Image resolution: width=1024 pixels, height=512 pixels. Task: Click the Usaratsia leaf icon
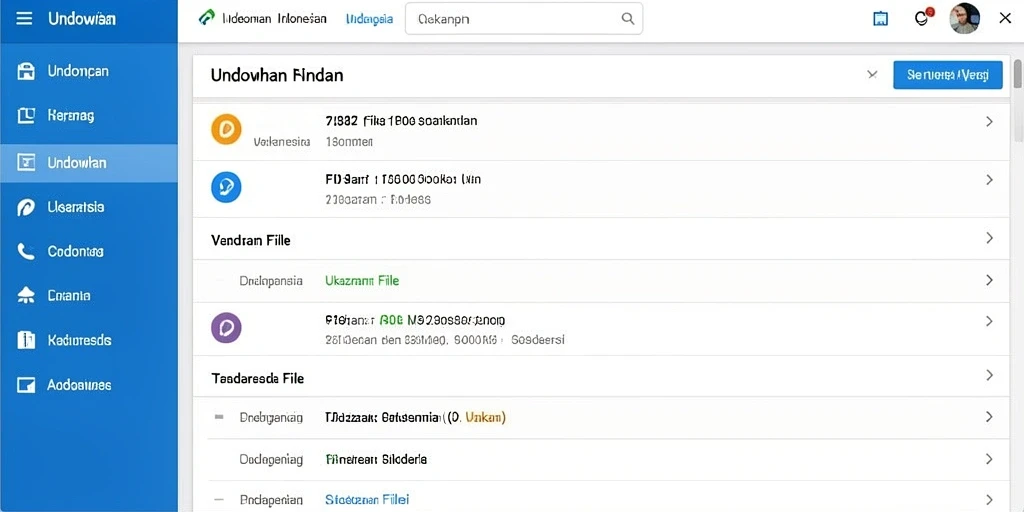click(25, 208)
